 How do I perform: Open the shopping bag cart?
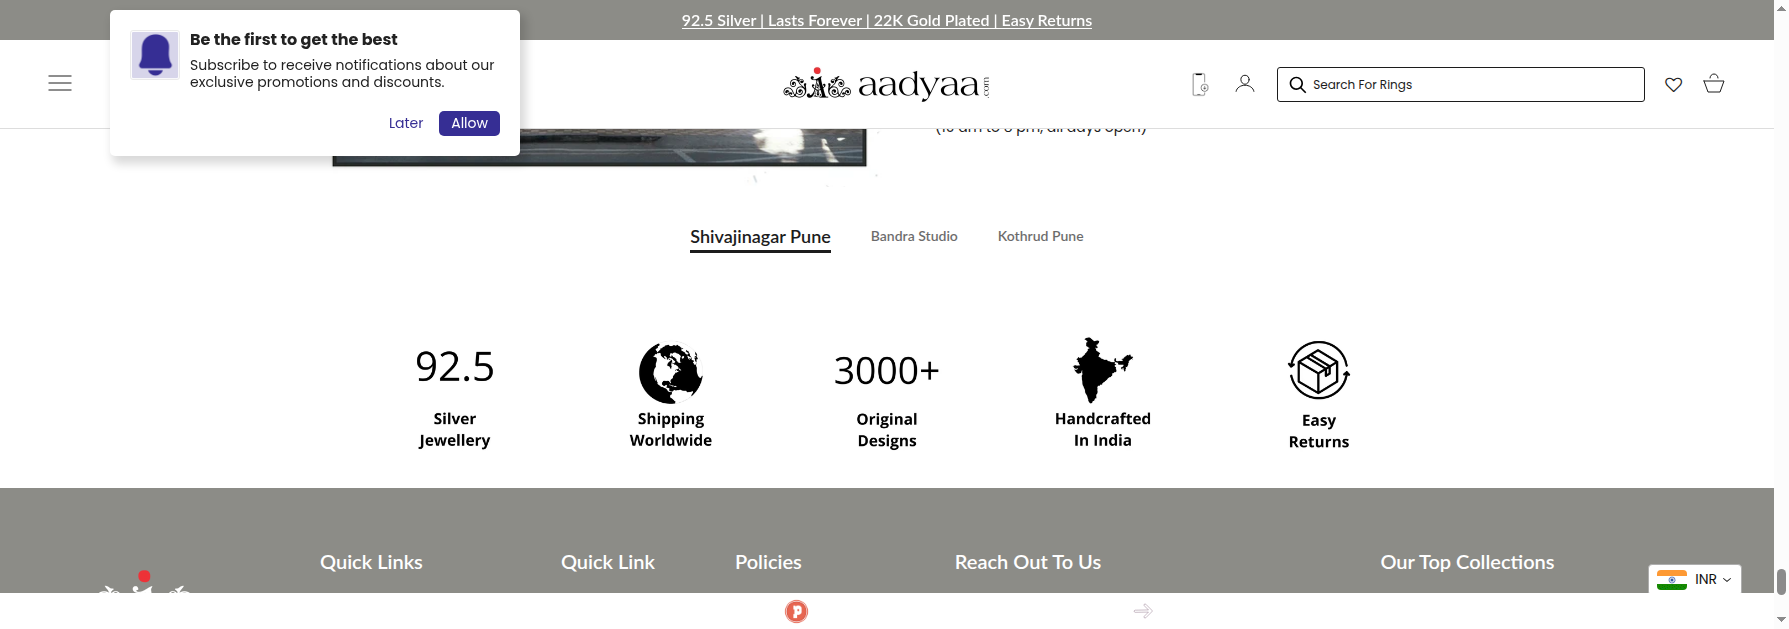coord(1713,84)
